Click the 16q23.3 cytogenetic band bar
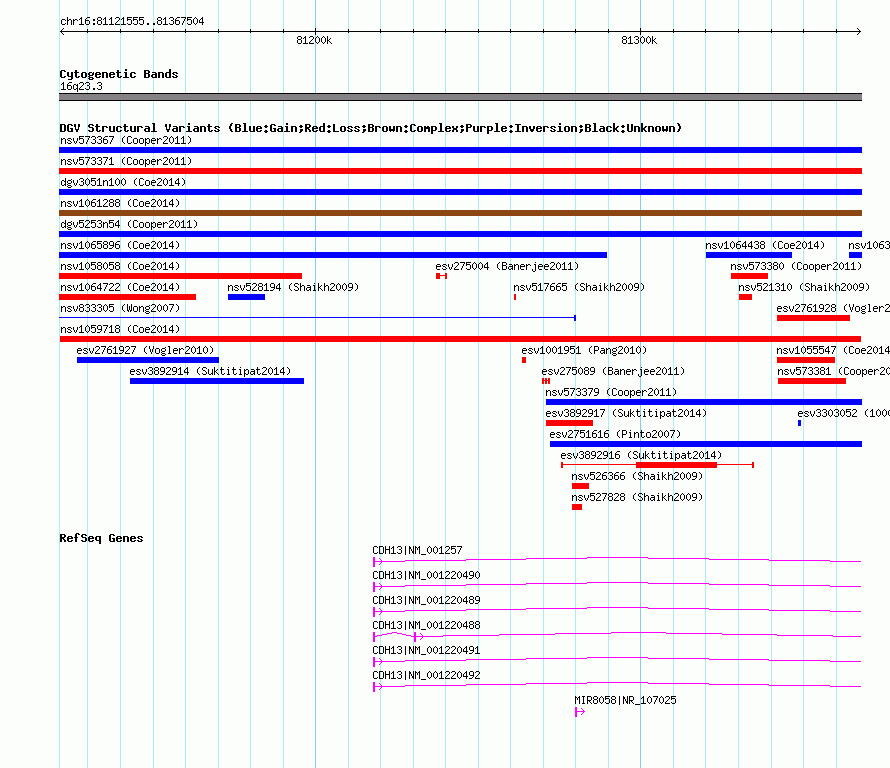This screenshot has width=890, height=768. [460, 98]
